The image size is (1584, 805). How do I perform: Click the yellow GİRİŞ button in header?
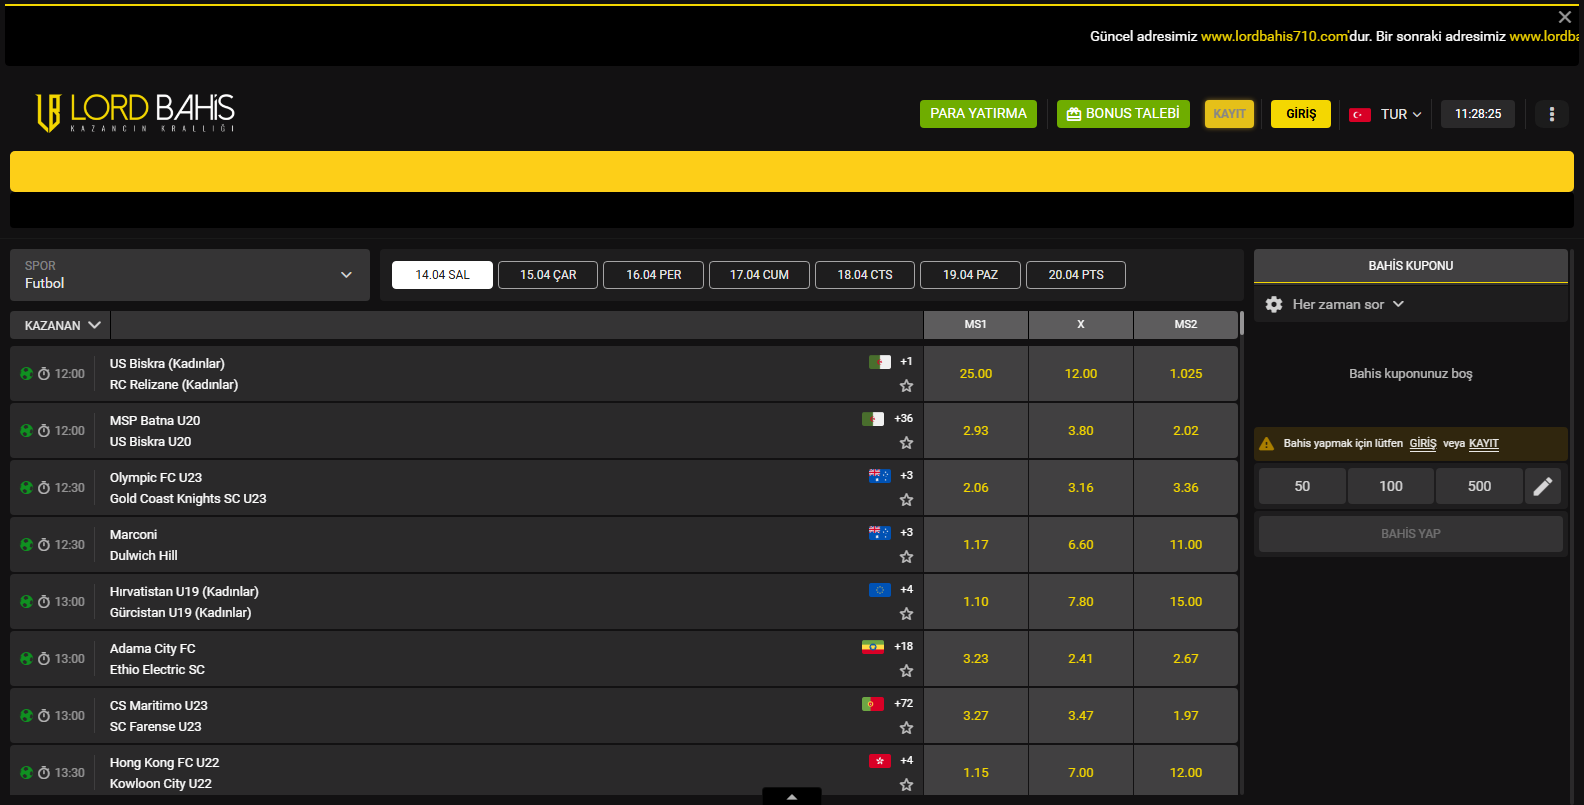point(1301,114)
